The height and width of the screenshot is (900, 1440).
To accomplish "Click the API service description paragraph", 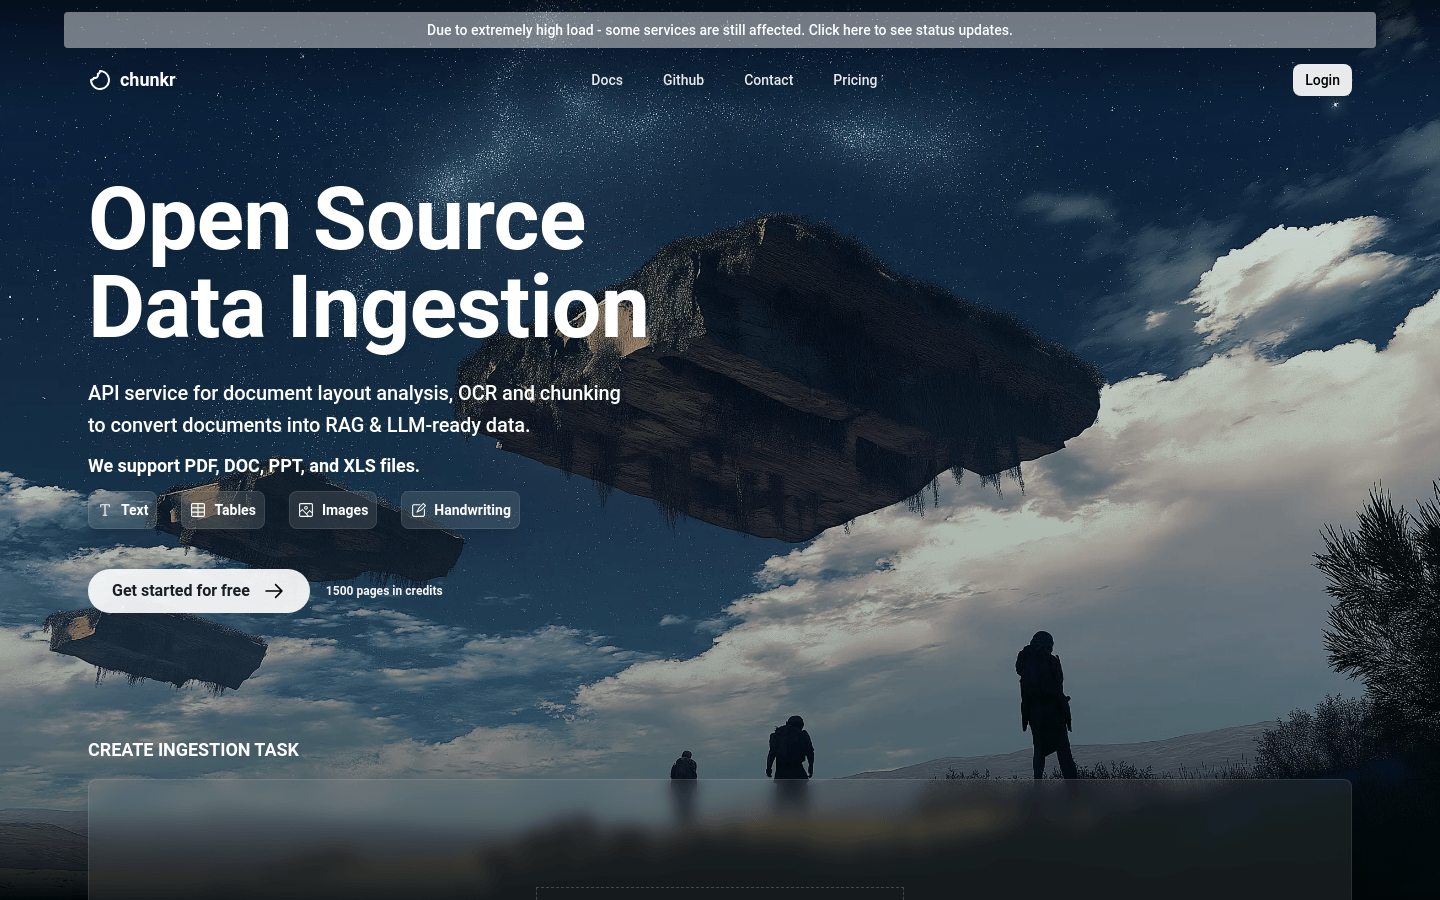I will coord(354,409).
